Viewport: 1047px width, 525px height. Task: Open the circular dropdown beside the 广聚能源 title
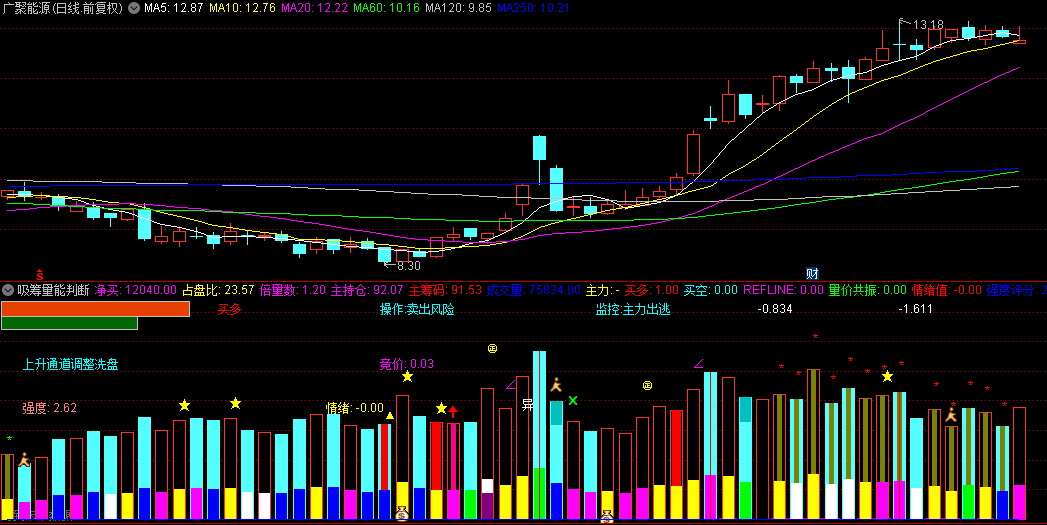pyautogui.click(x=134, y=8)
